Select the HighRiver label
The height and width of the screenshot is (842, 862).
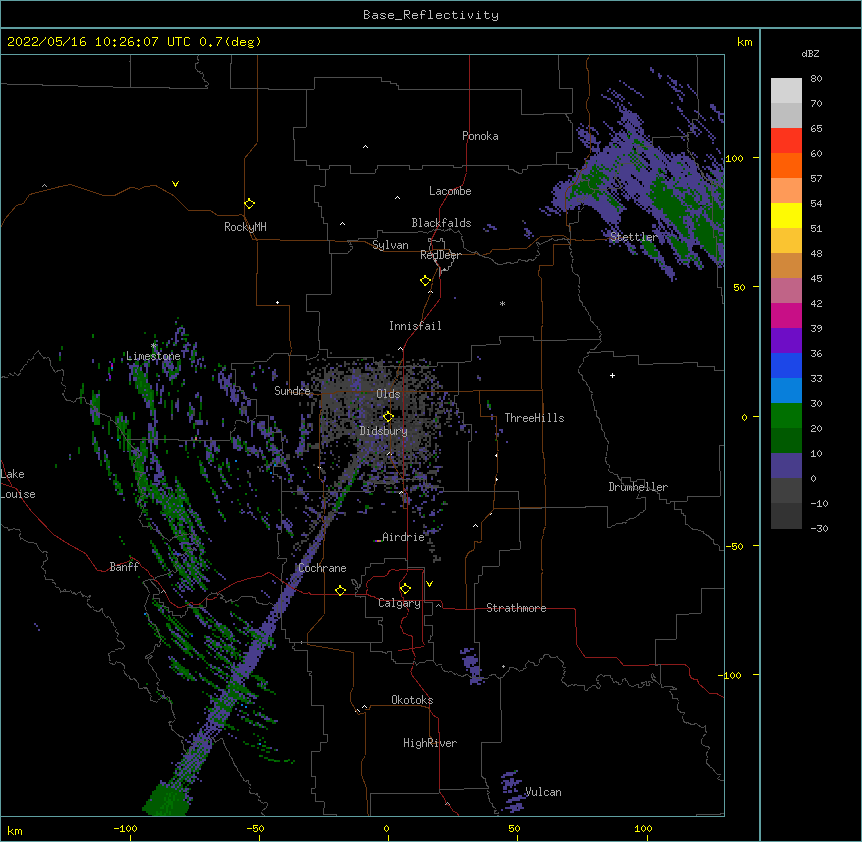pos(430,743)
